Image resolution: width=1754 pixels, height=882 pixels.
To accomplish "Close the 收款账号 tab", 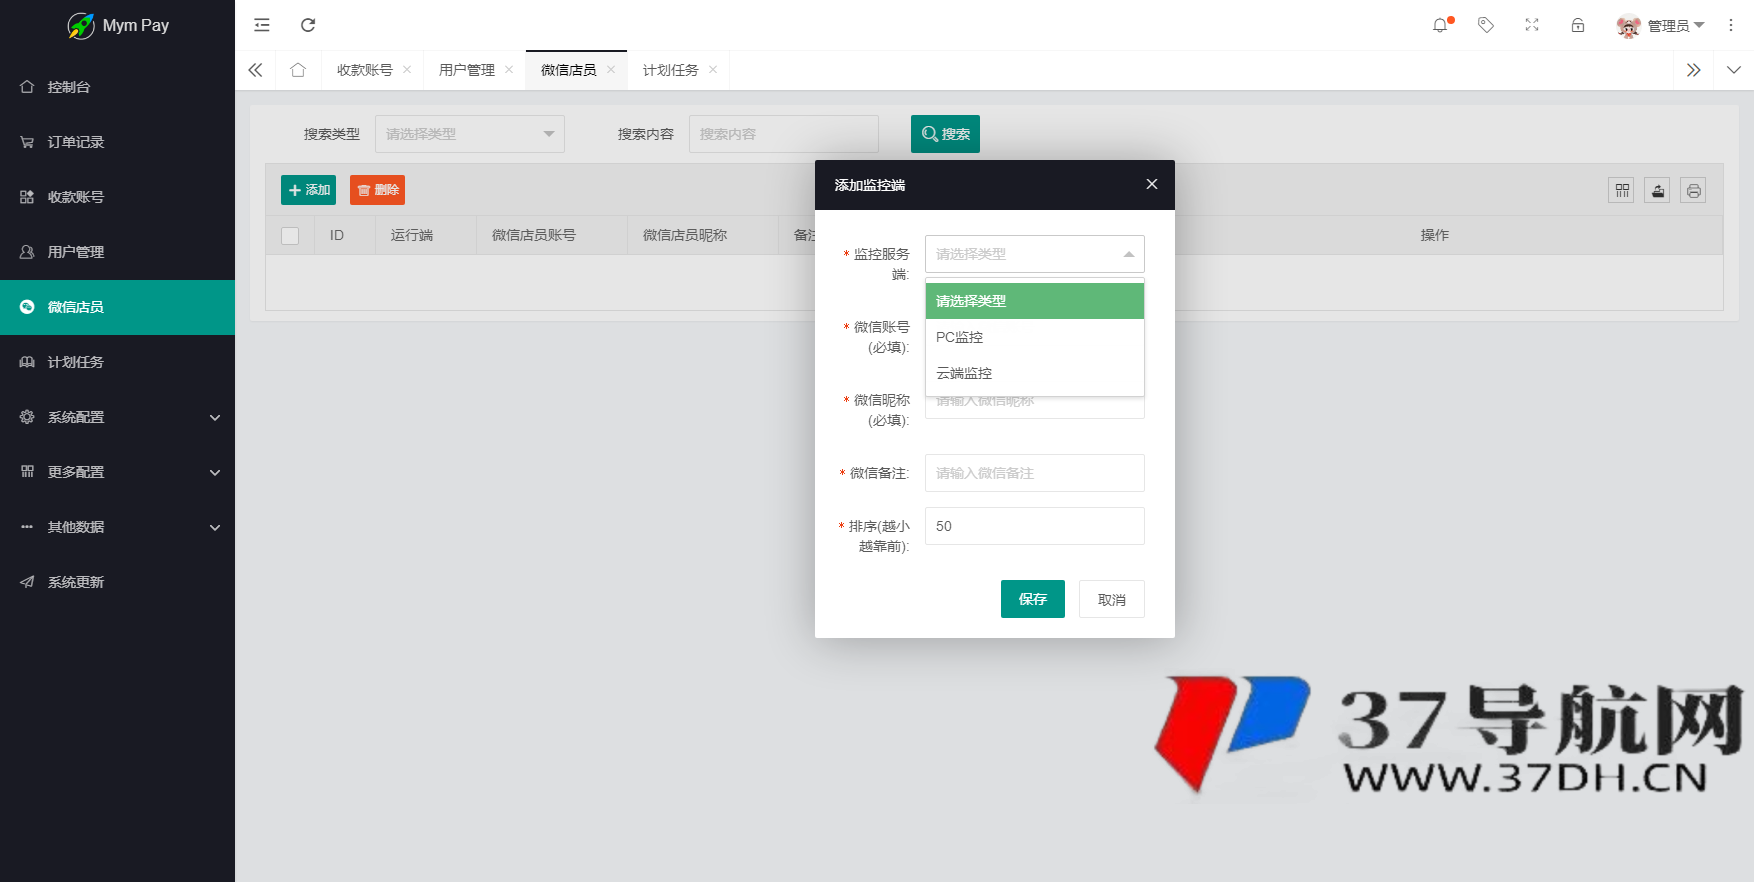I will [x=407, y=70].
